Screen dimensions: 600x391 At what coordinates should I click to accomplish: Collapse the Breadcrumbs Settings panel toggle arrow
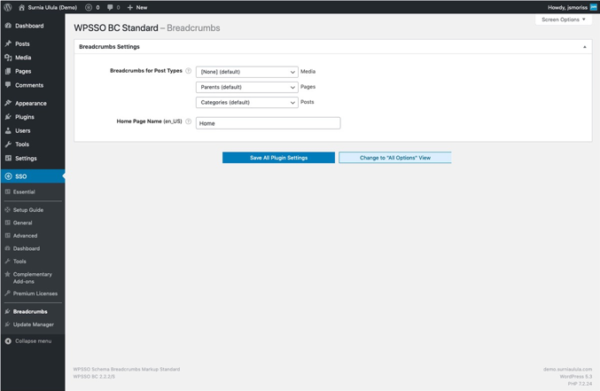click(584, 47)
